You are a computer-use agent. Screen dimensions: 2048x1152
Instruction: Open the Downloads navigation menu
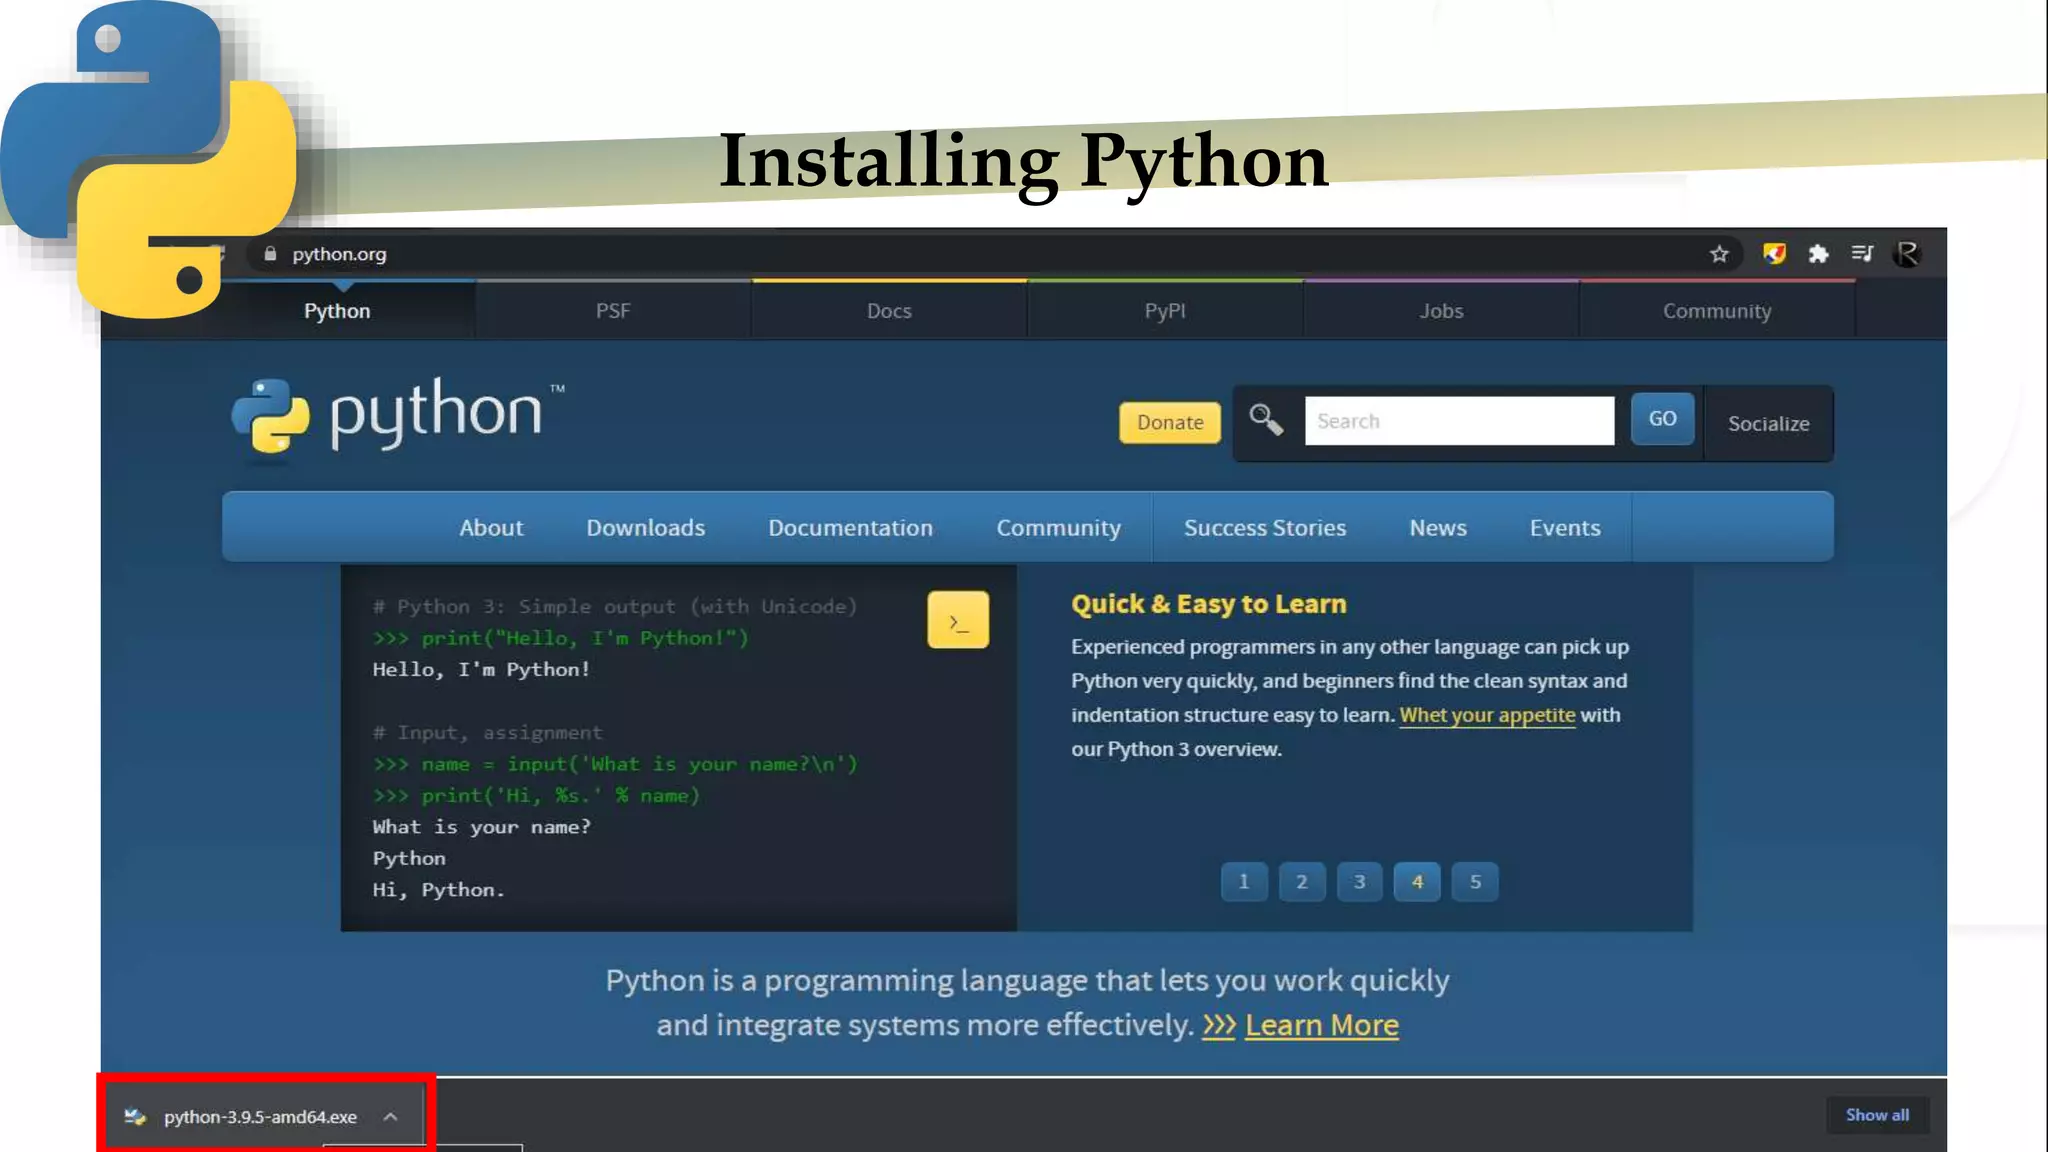tap(645, 528)
